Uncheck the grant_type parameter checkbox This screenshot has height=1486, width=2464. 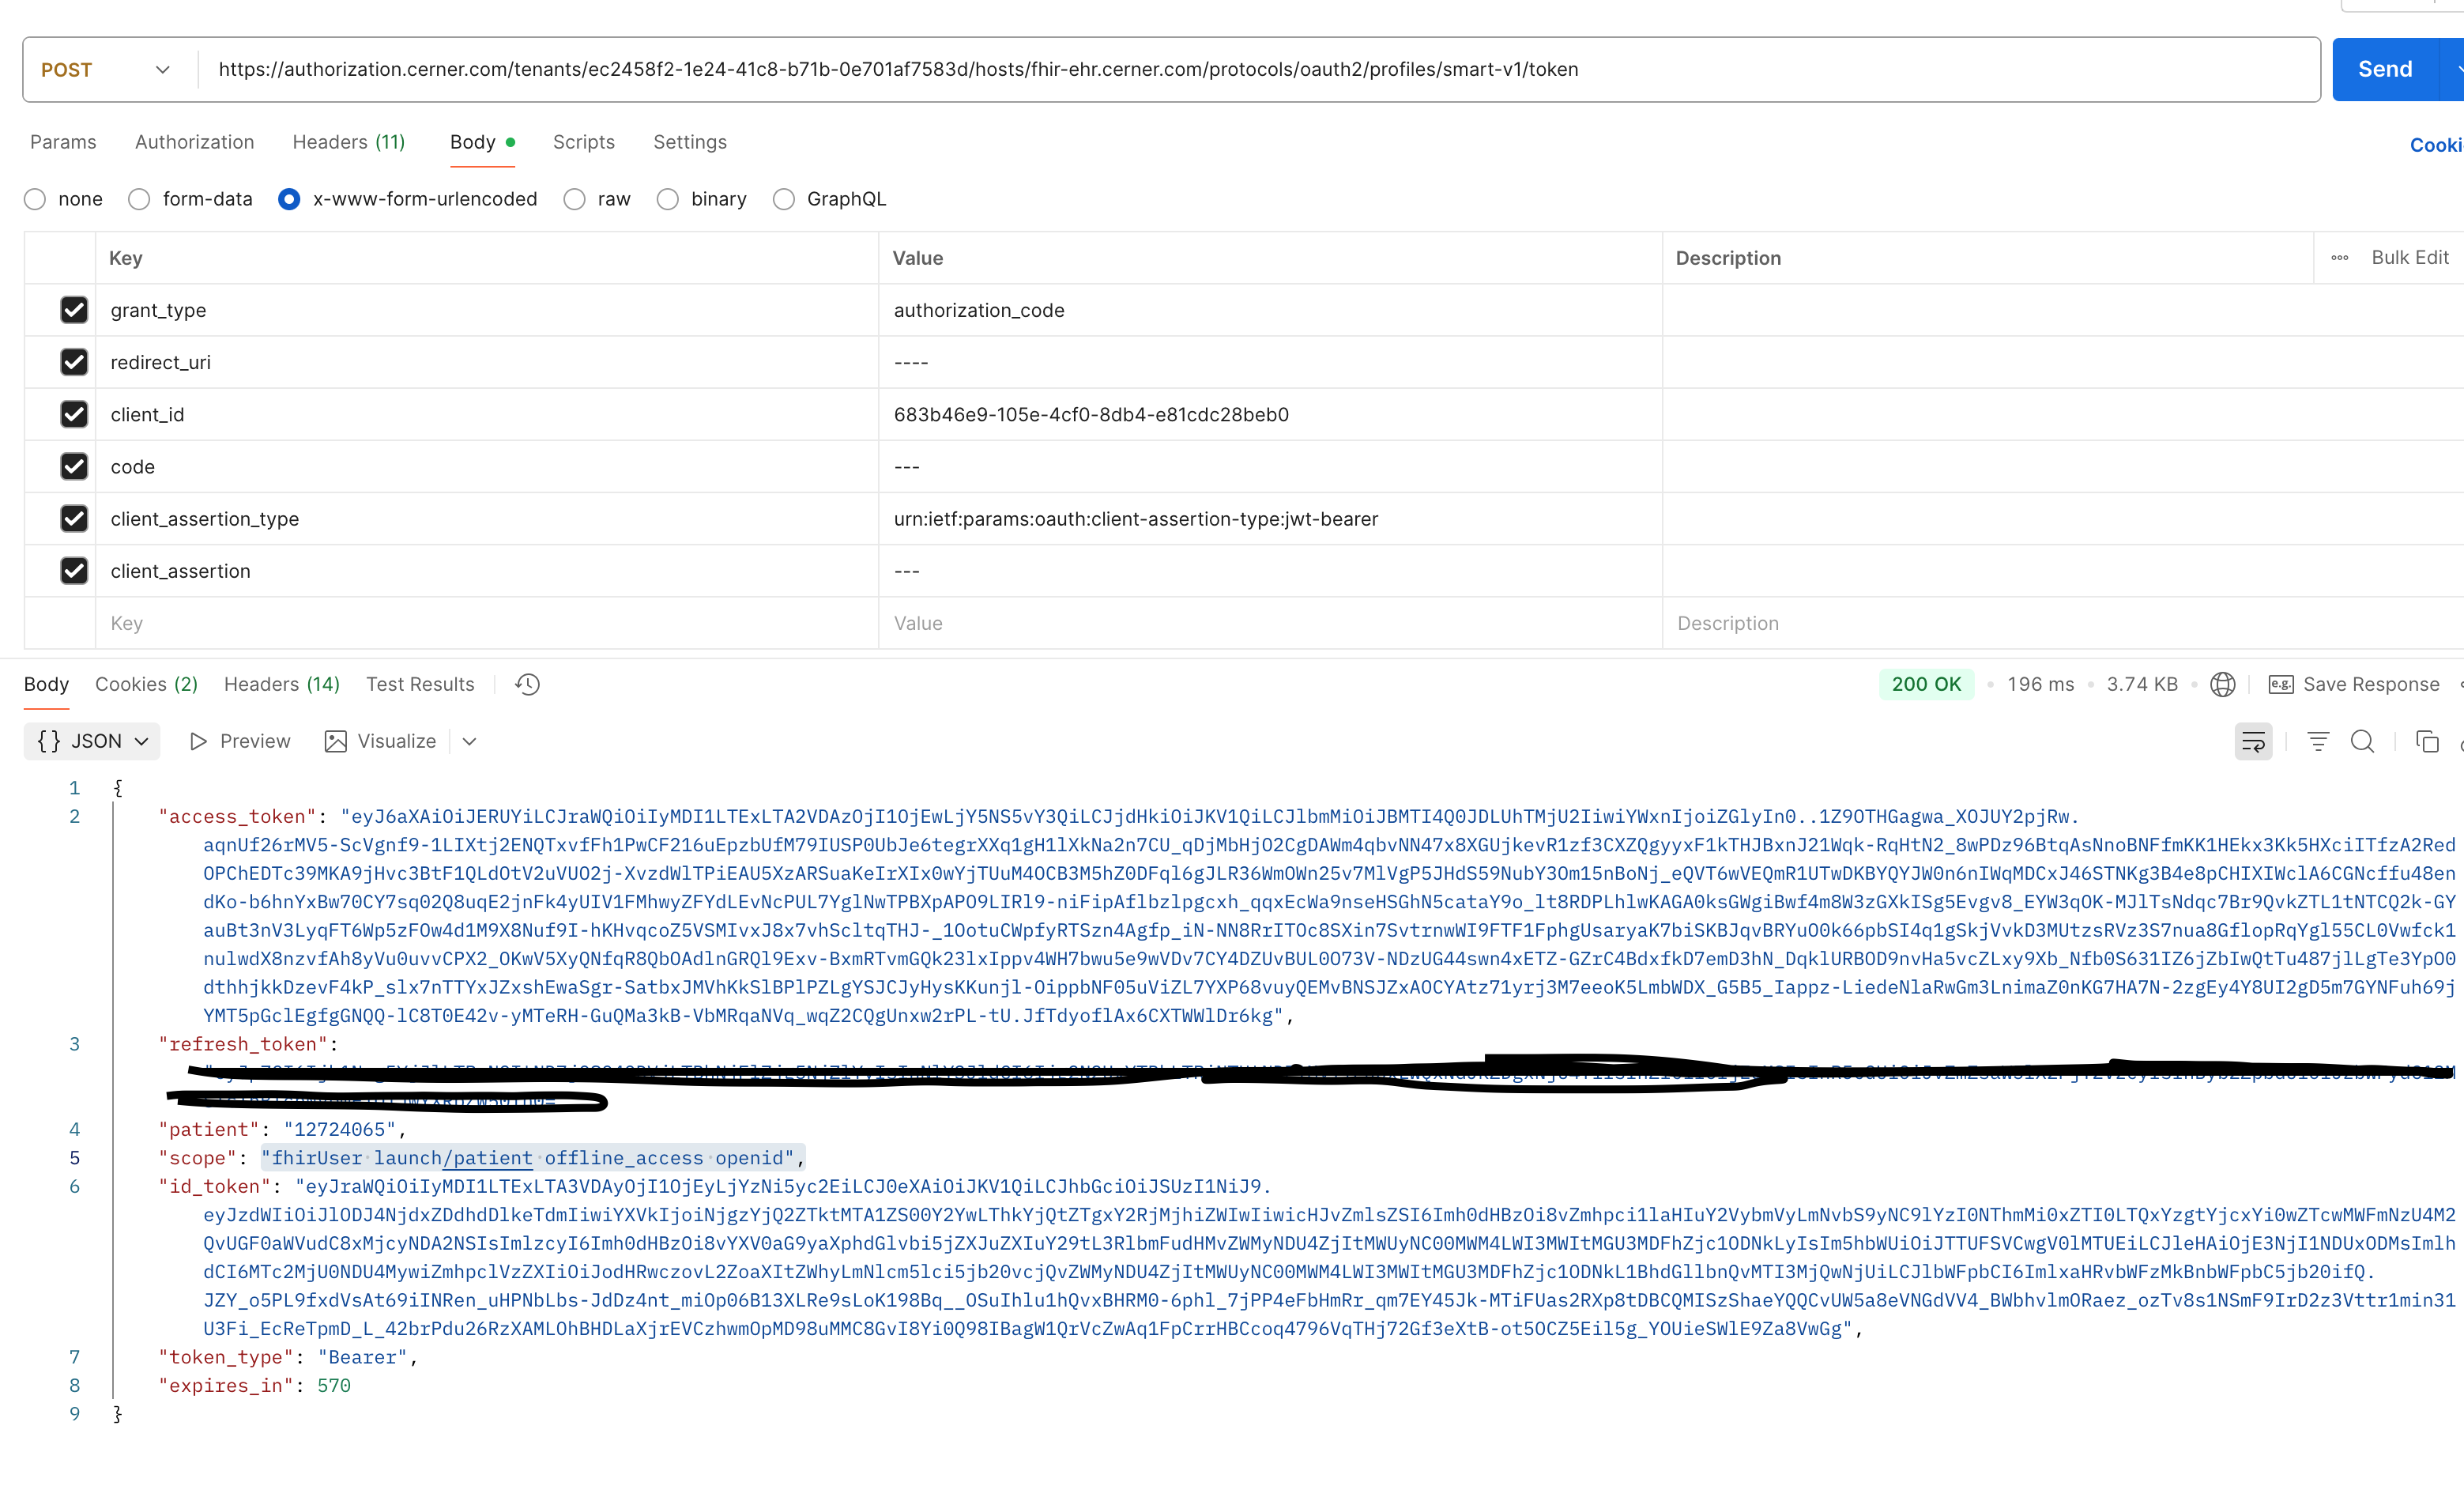point(74,310)
